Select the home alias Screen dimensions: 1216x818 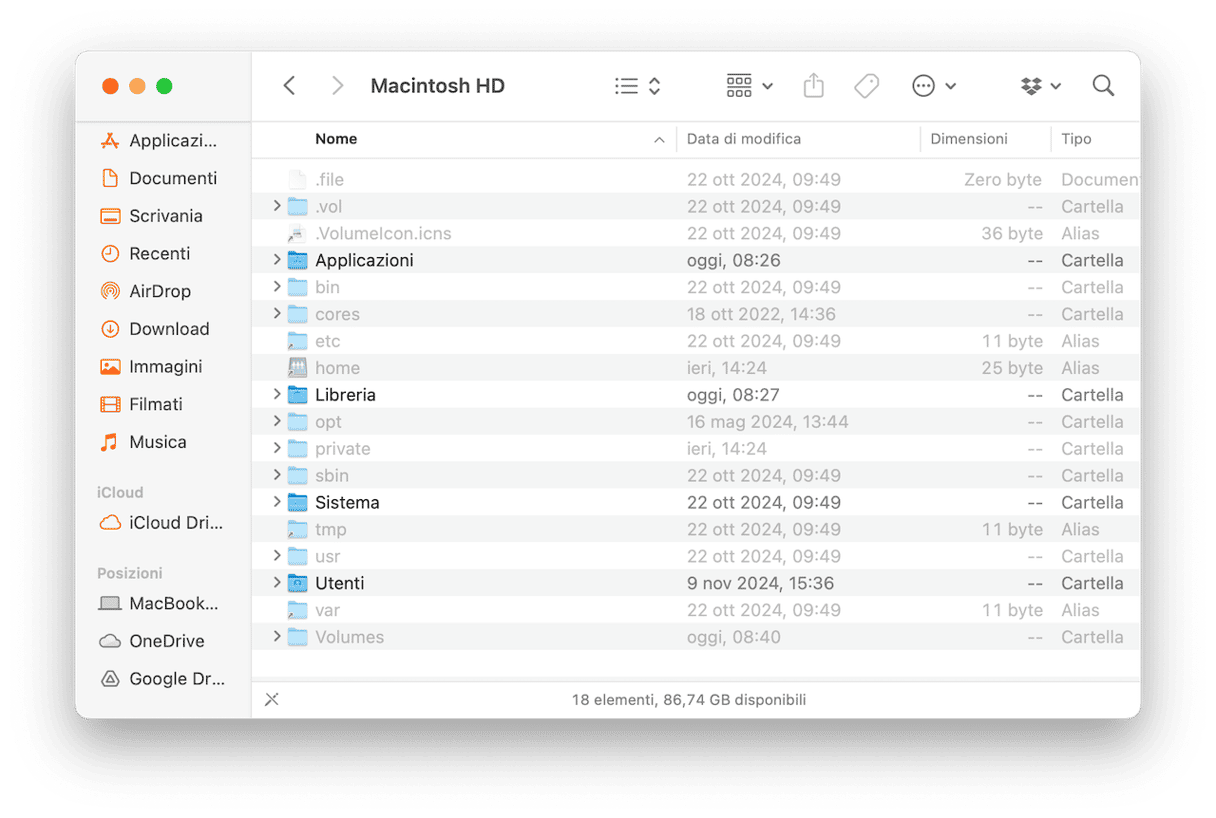337,368
